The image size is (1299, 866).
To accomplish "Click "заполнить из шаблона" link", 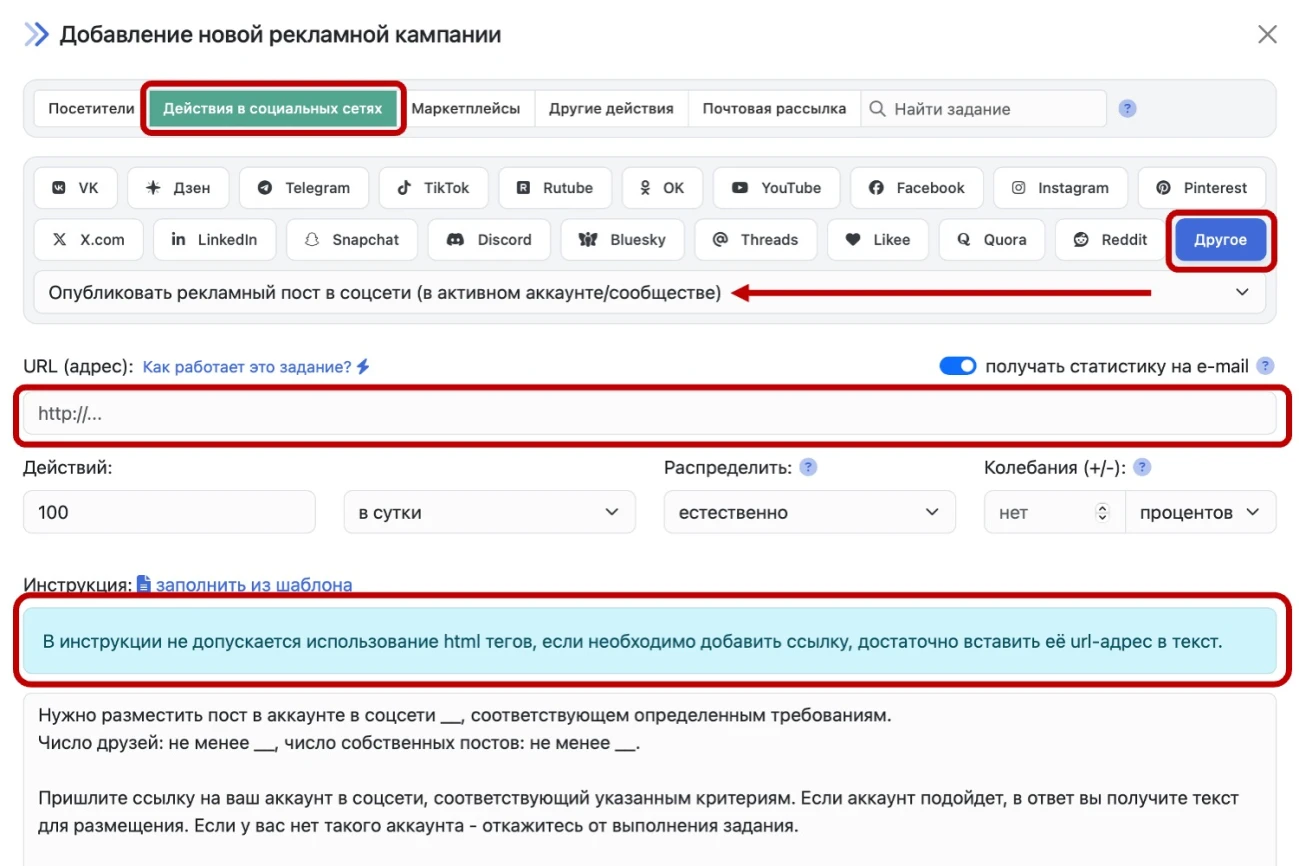I will (x=253, y=585).
